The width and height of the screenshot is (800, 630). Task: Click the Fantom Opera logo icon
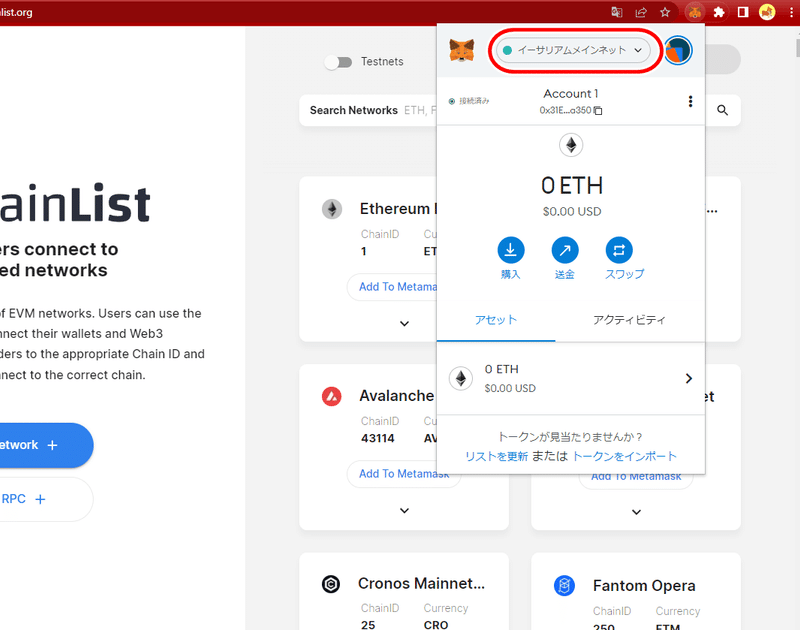coord(564,586)
